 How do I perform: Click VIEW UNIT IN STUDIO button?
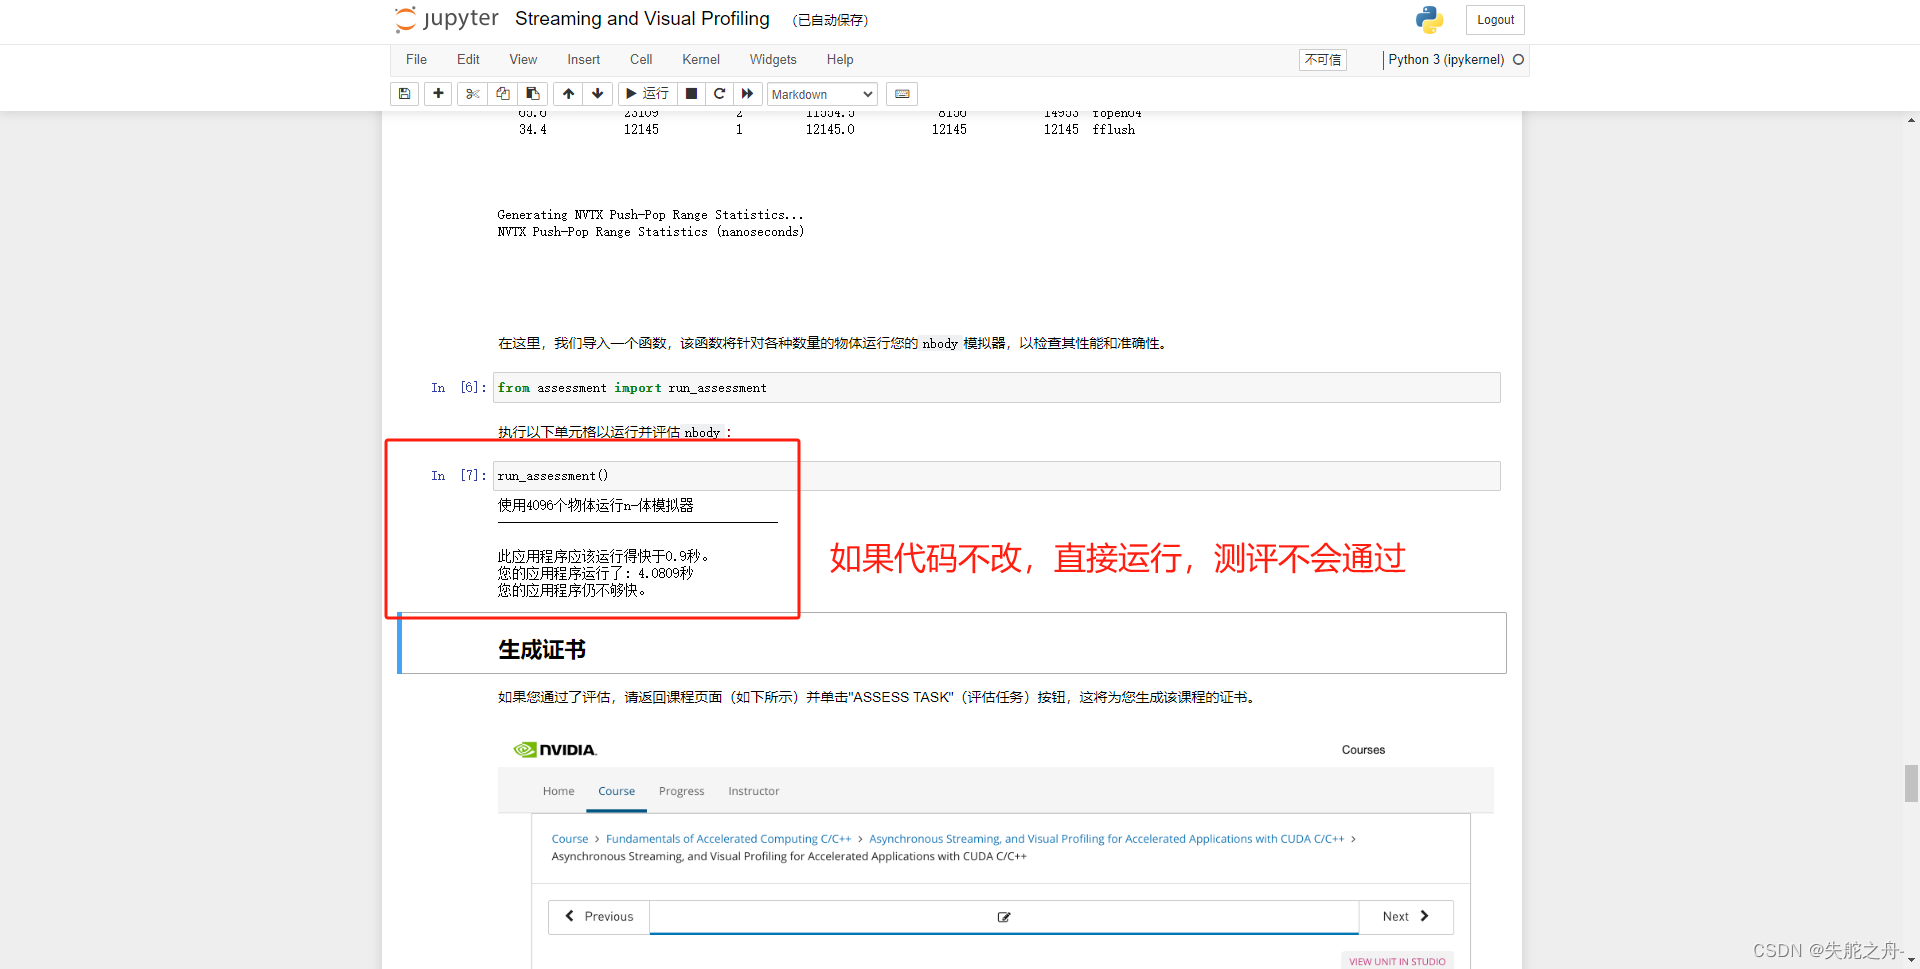tap(1397, 961)
